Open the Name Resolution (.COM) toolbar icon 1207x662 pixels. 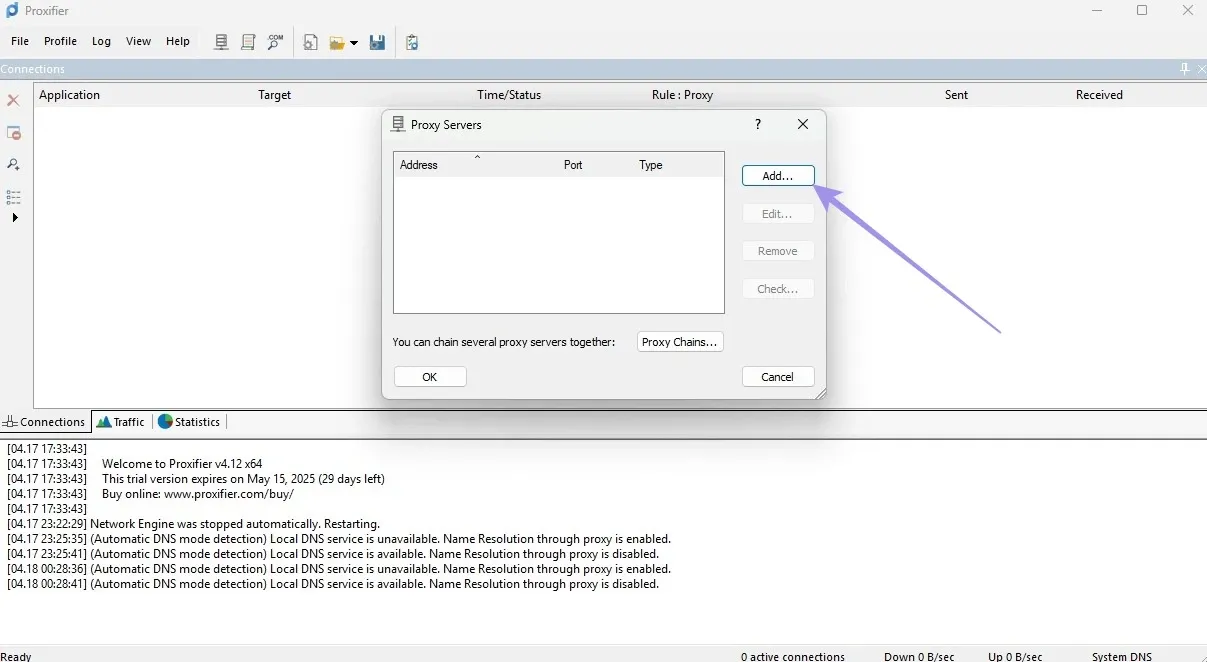tap(275, 42)
